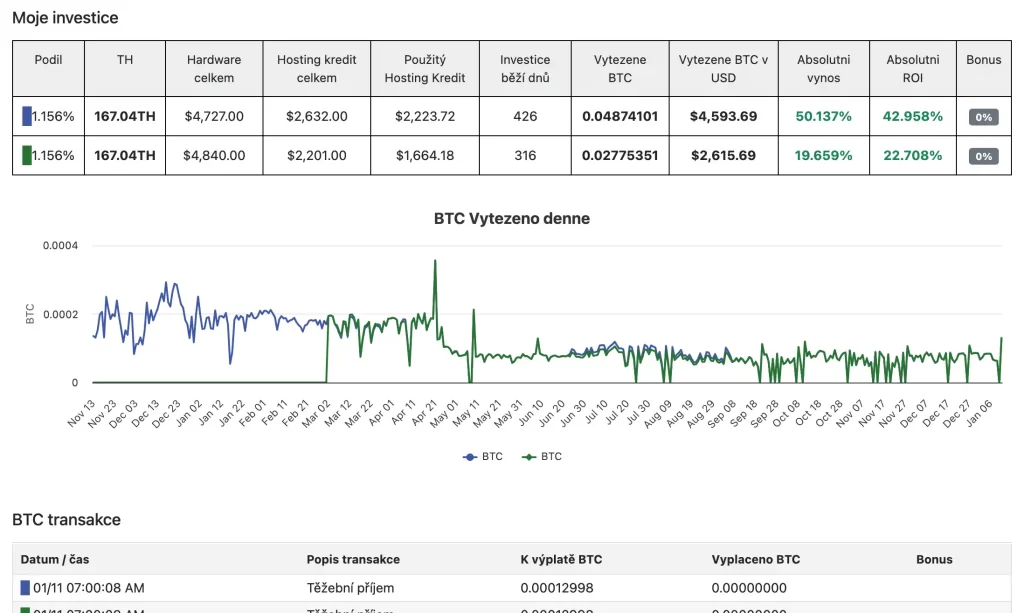Select the Investice běží dnů header

pos(525,69)
